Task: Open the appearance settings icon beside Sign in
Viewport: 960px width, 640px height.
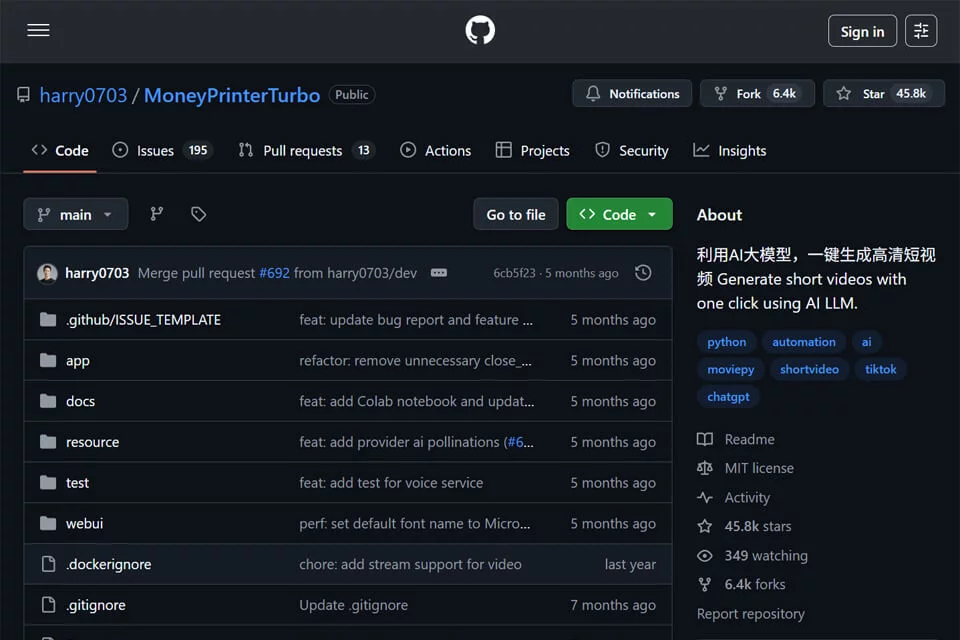Action: [921, 31]
